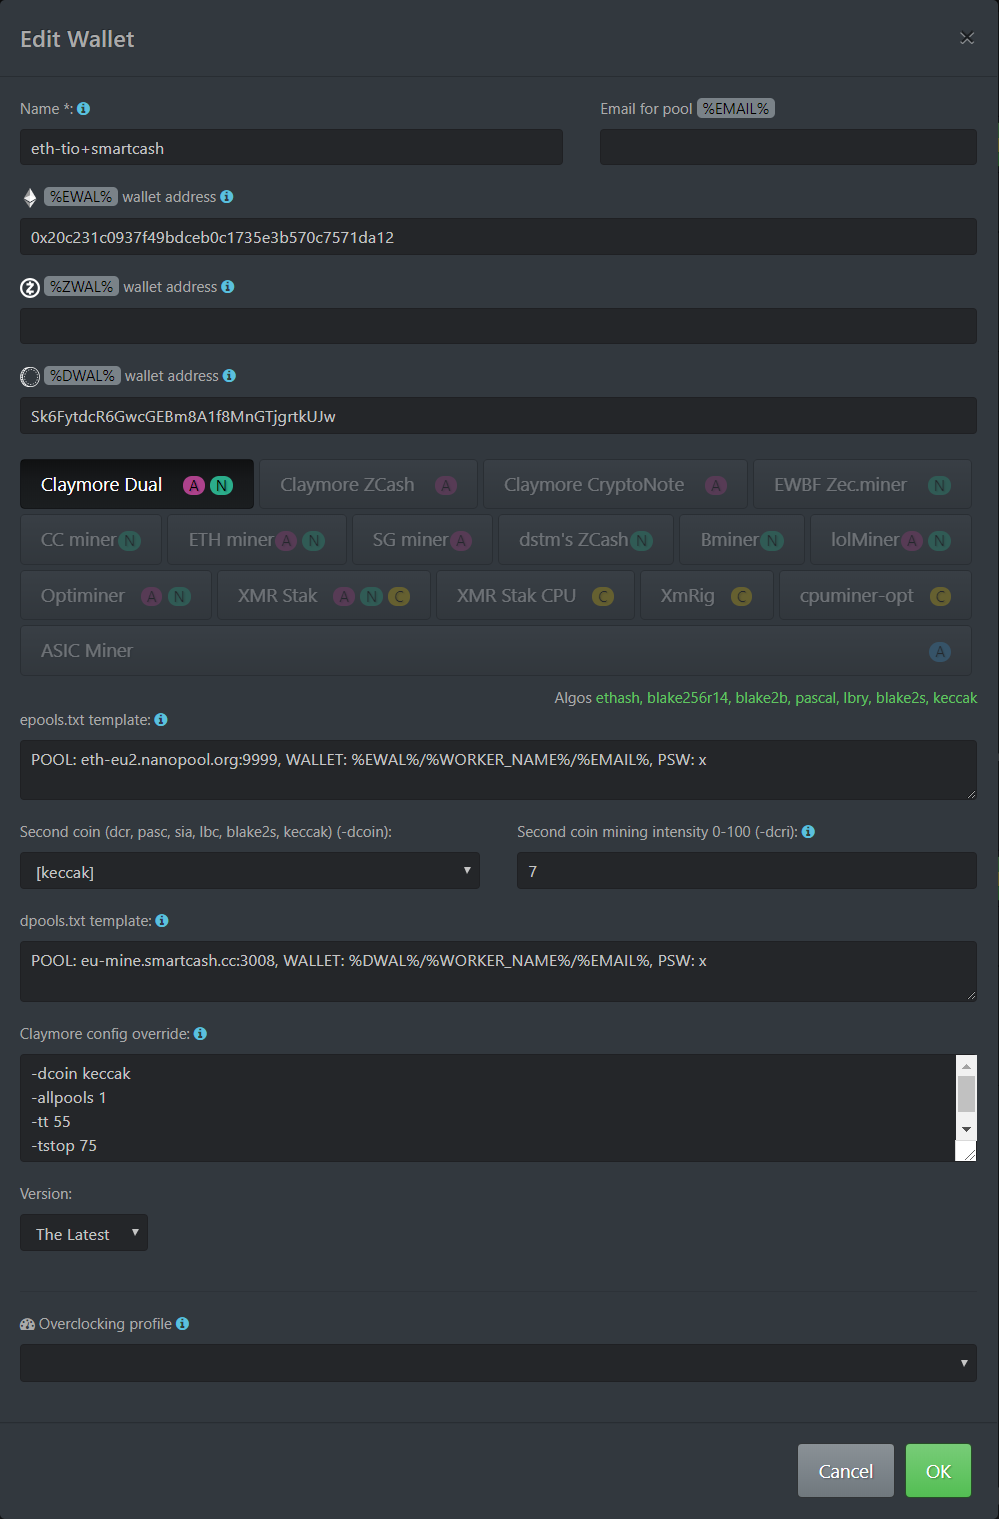This screenshot has width=999, height=1519.
Task: Click info icon next to epools.txt template
Action: 161,720
